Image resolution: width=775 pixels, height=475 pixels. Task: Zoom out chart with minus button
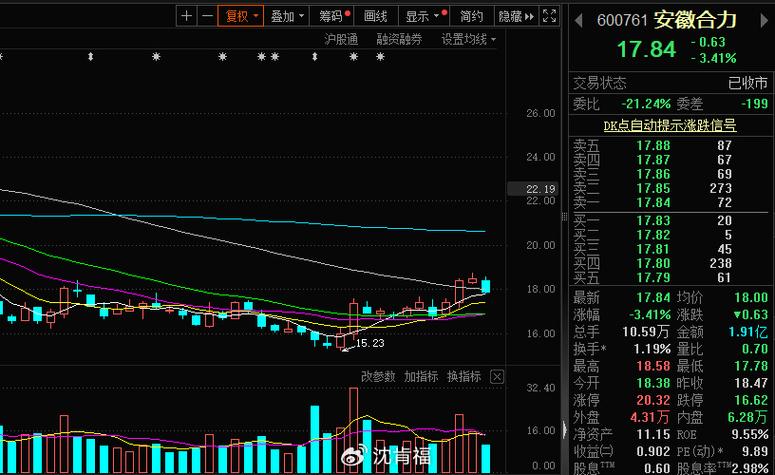click(x=208, y=16)
